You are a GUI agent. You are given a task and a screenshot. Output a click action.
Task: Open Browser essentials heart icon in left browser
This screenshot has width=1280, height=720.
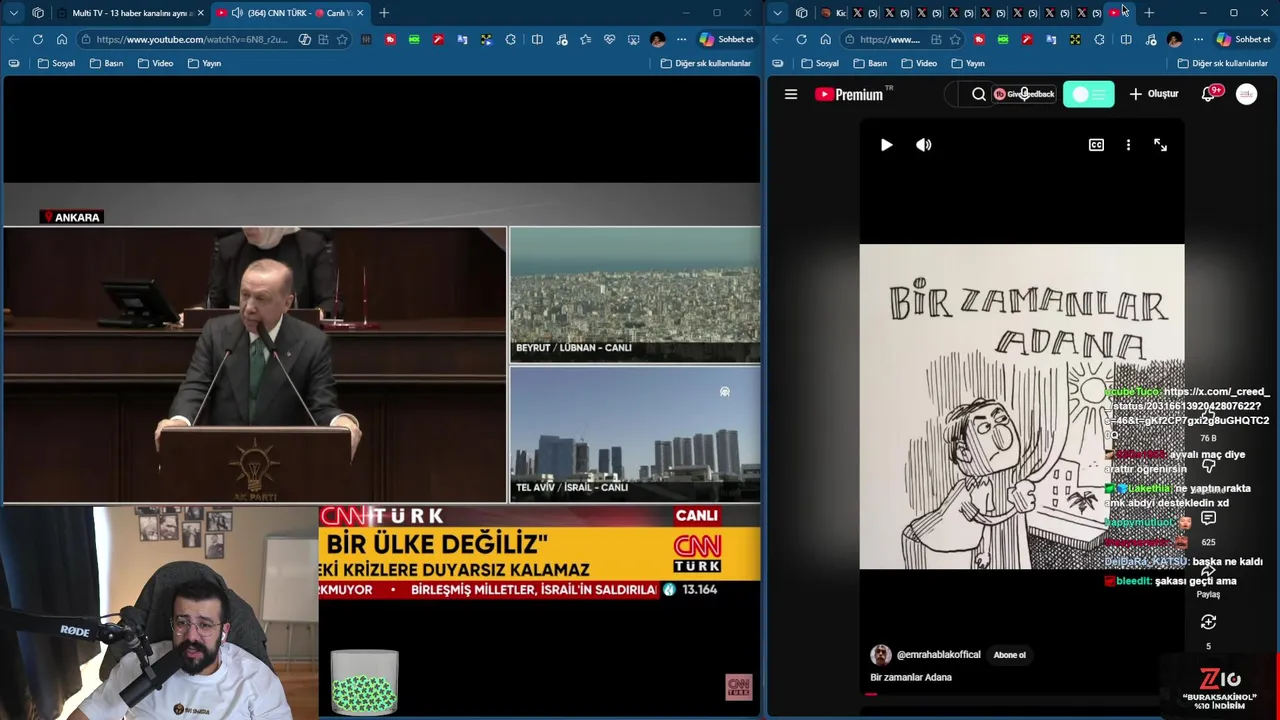tap(609, 39)
